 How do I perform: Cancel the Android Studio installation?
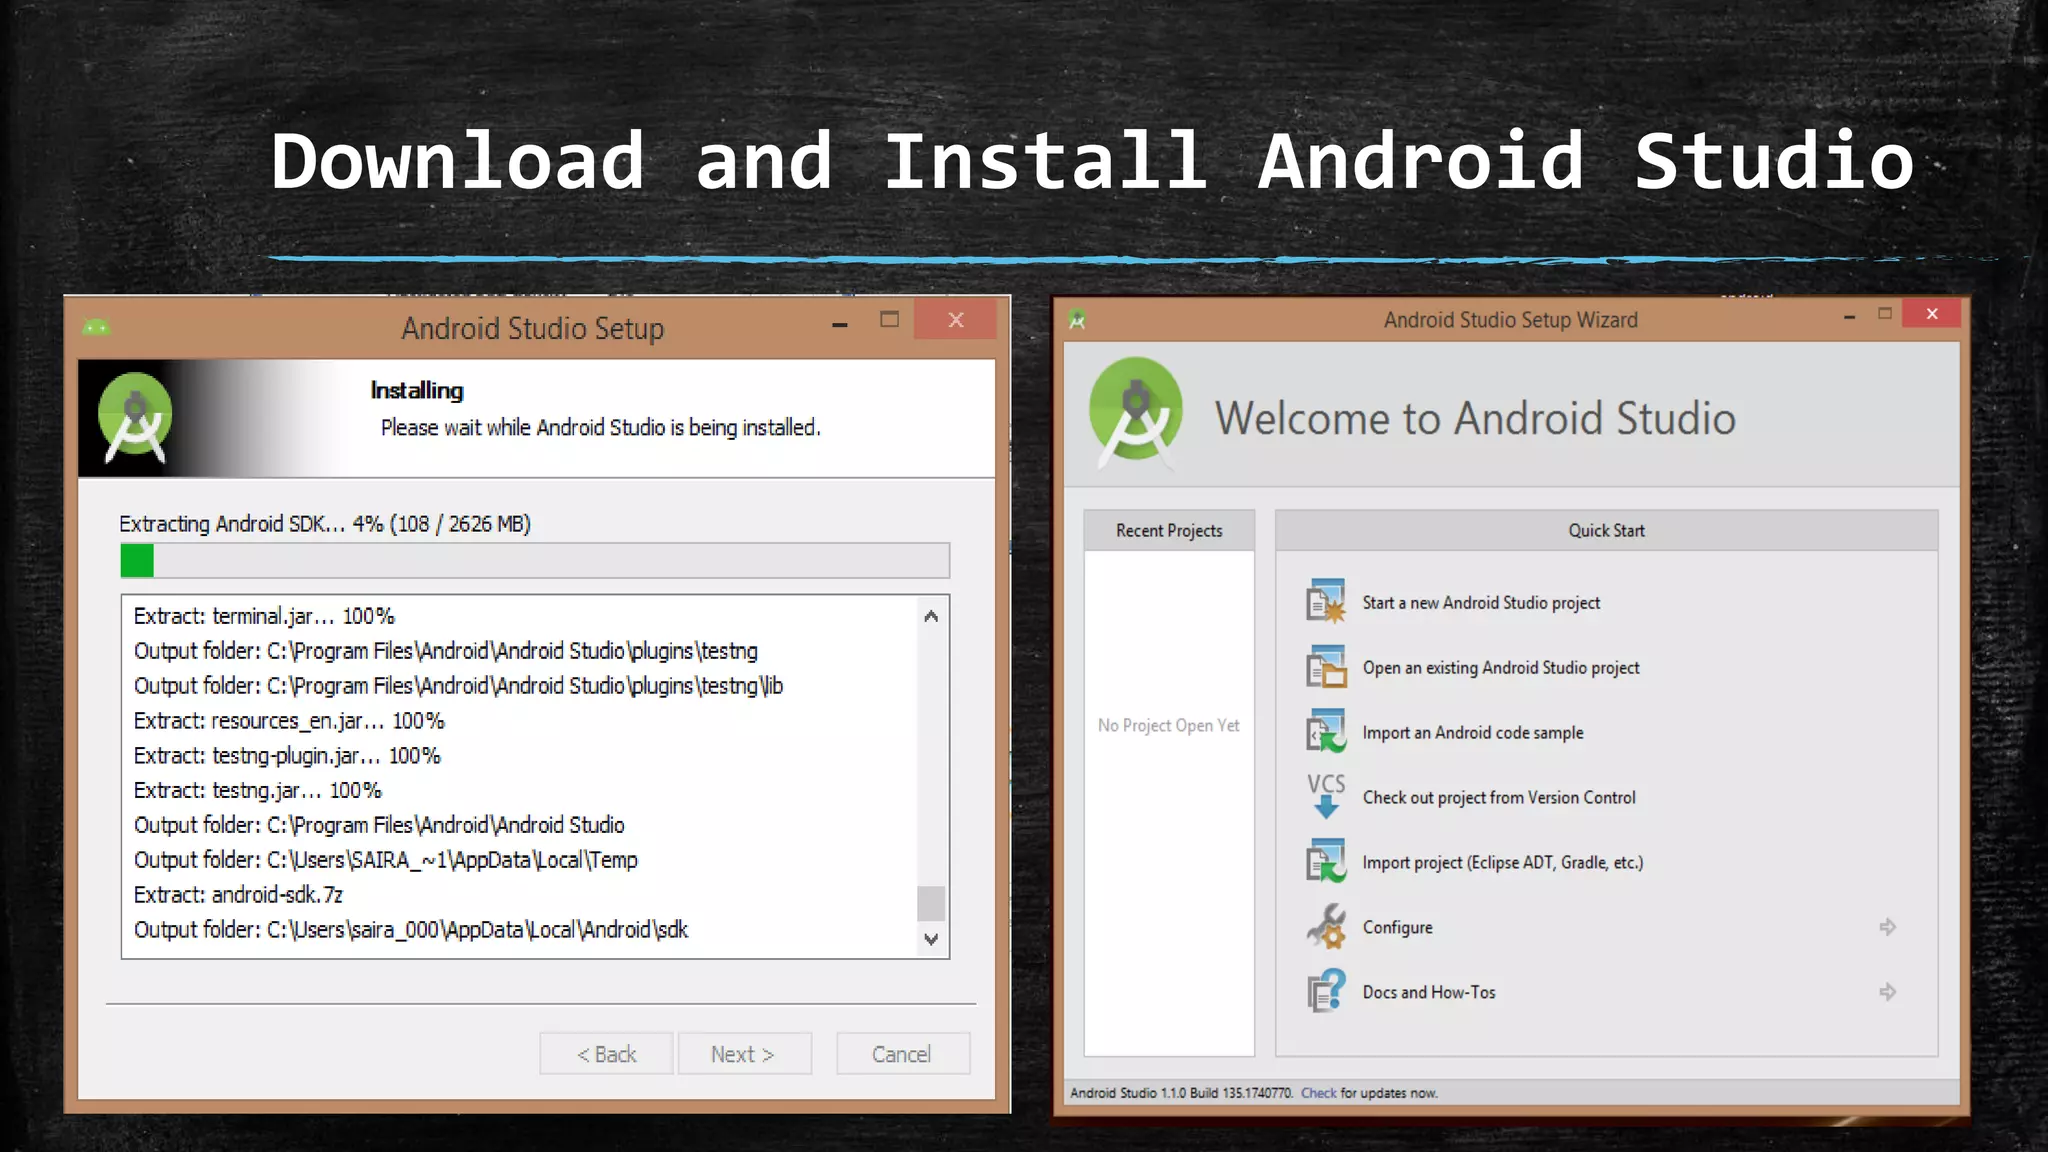tap(902, 1054)
